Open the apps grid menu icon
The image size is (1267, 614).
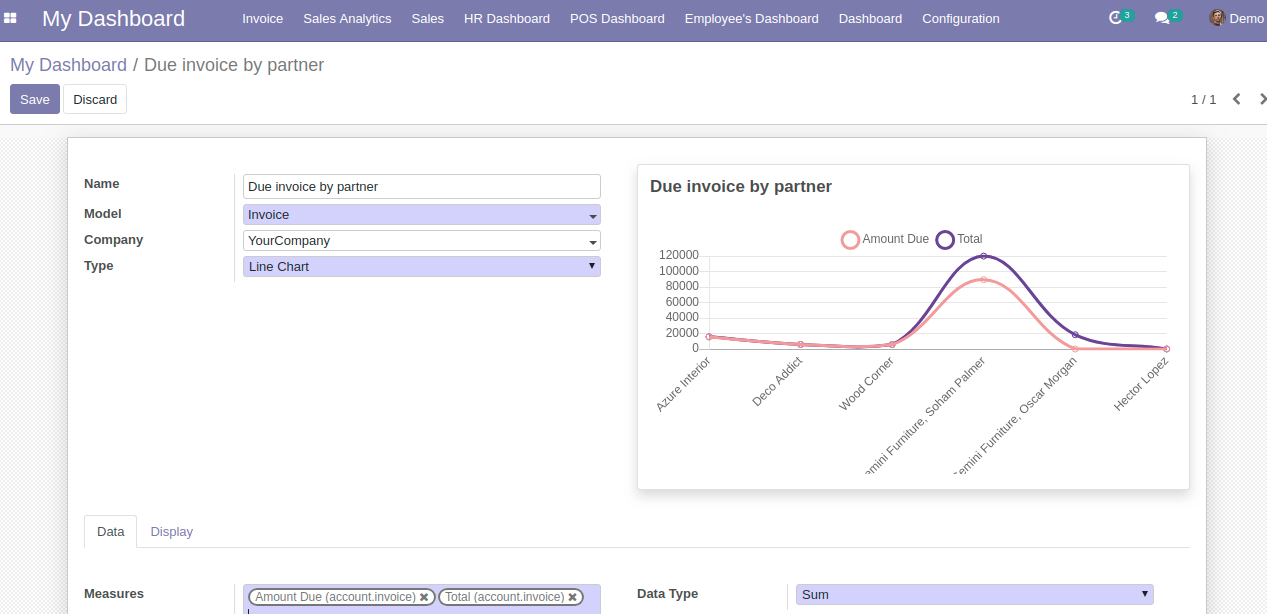[x=11, y=18]
